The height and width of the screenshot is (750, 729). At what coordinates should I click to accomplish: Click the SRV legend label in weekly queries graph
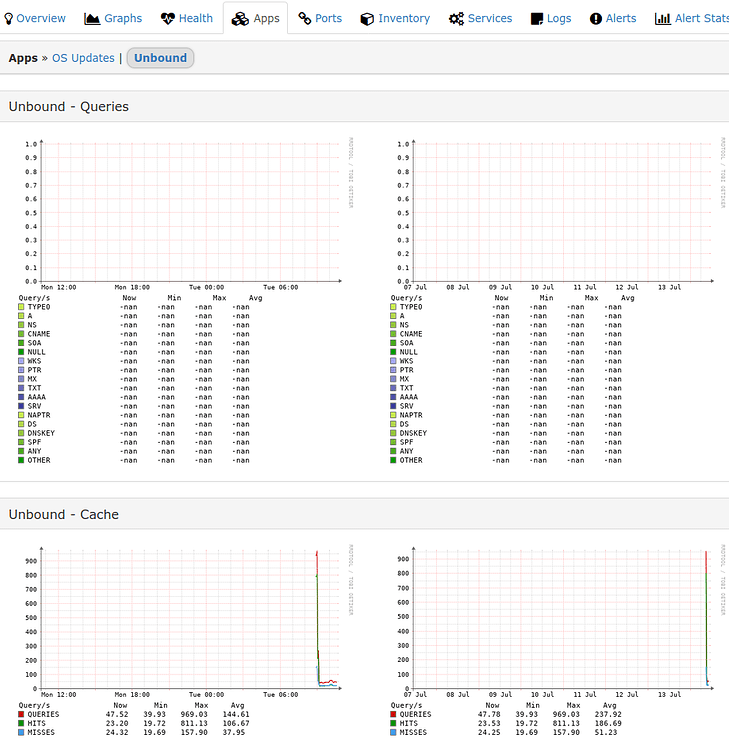pyautogui.click(x=407, y=406)
